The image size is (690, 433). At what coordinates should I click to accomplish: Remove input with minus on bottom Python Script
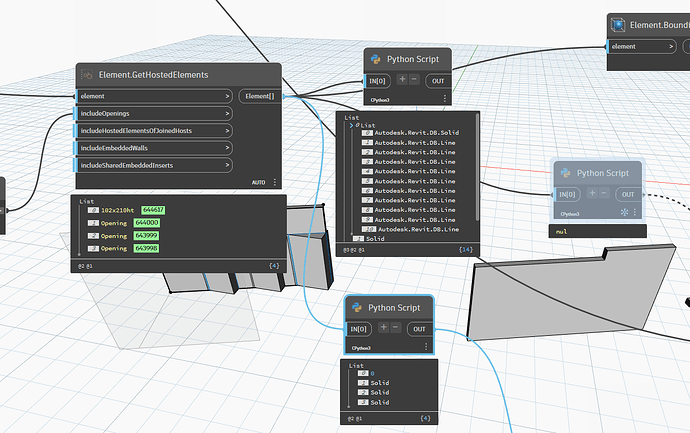(395, 328)
